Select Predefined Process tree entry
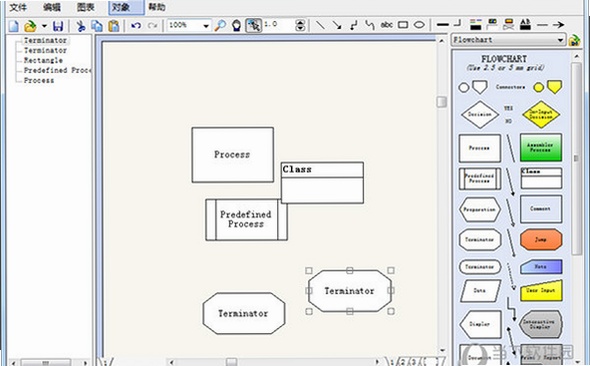Viewport: 590px width, 366px height. tap(57, 70)
